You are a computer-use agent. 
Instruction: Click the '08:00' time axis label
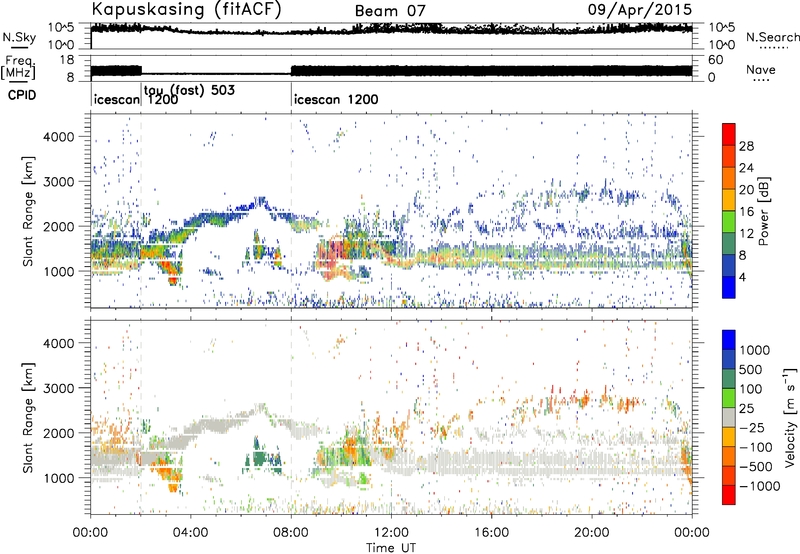[x=291, y=533]
